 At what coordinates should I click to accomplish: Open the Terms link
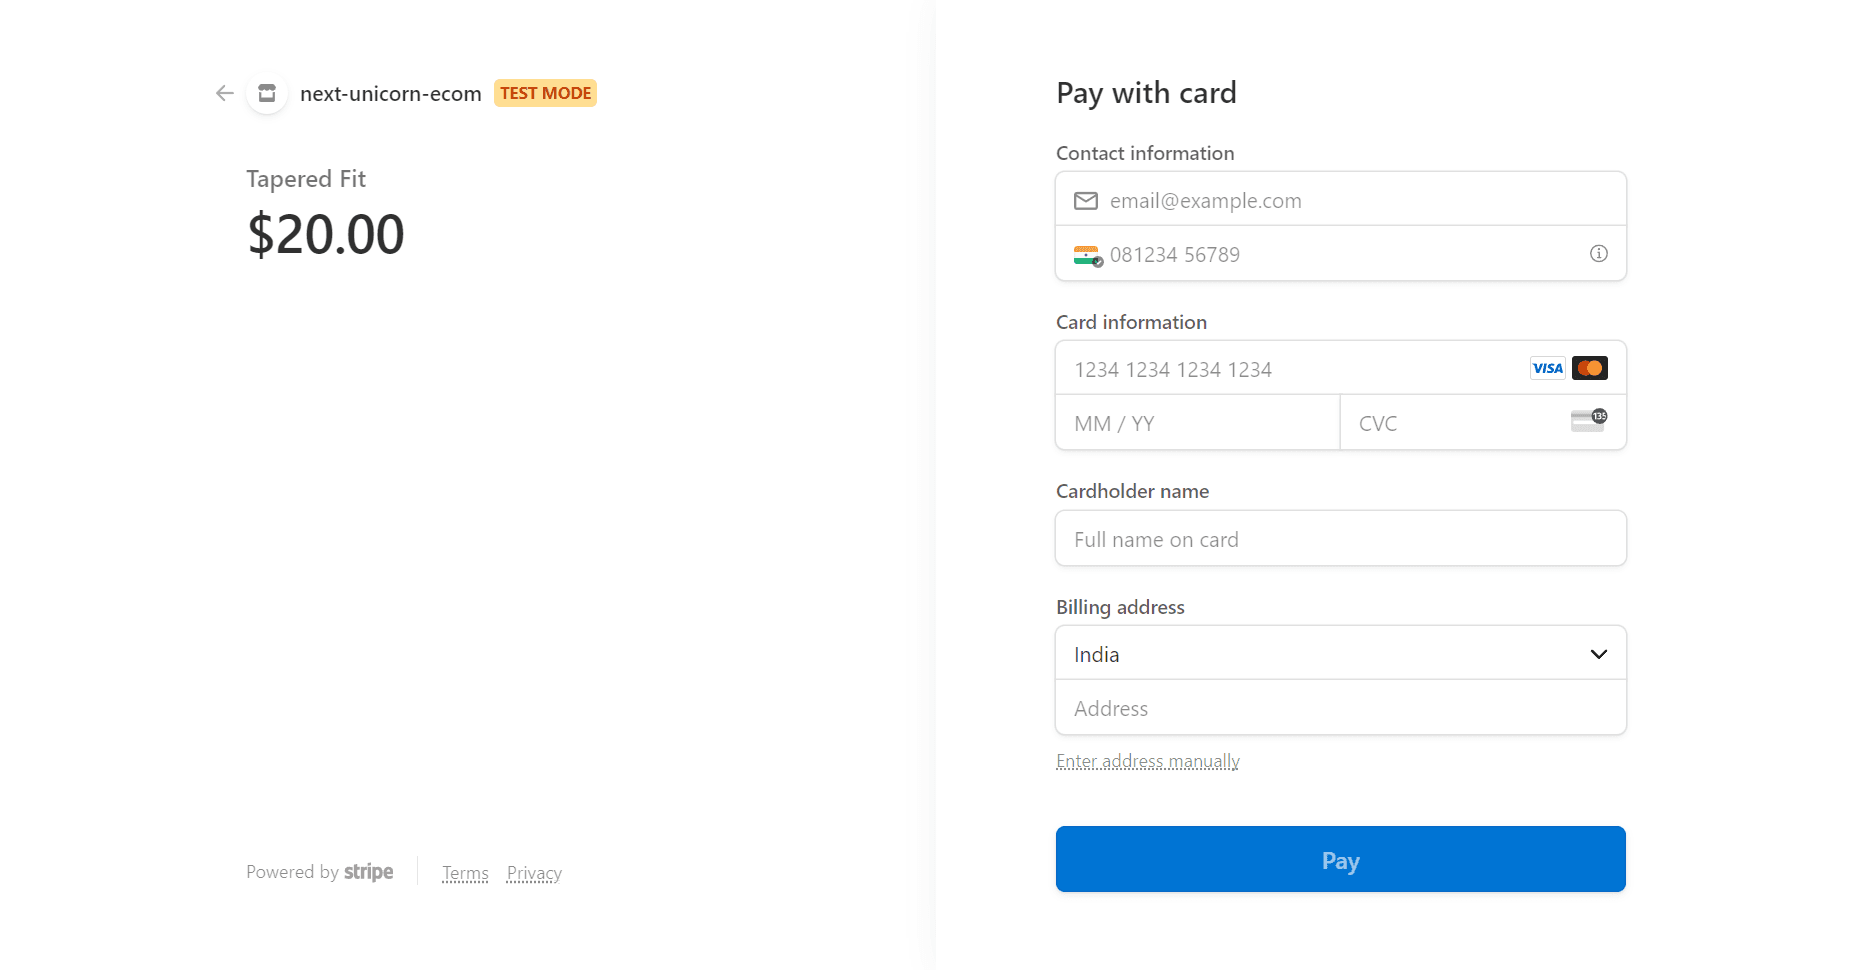pos(465,873)
